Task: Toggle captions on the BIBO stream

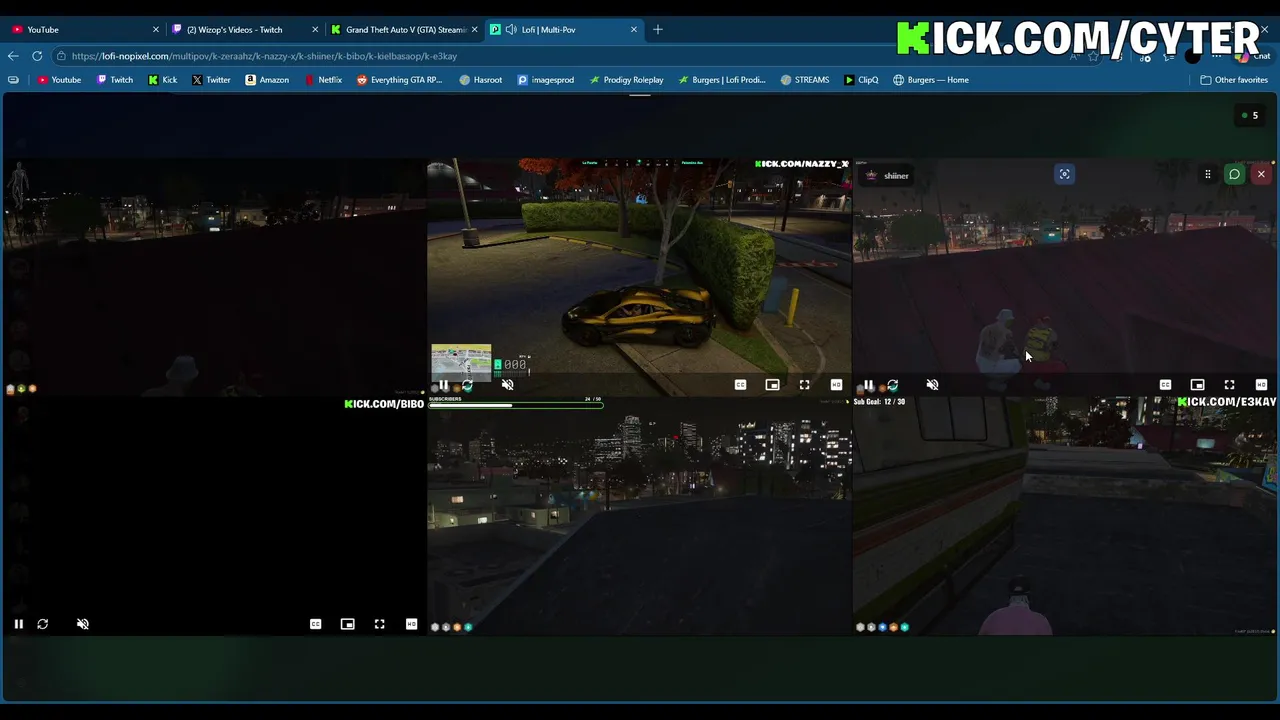Action: [315, 624]
